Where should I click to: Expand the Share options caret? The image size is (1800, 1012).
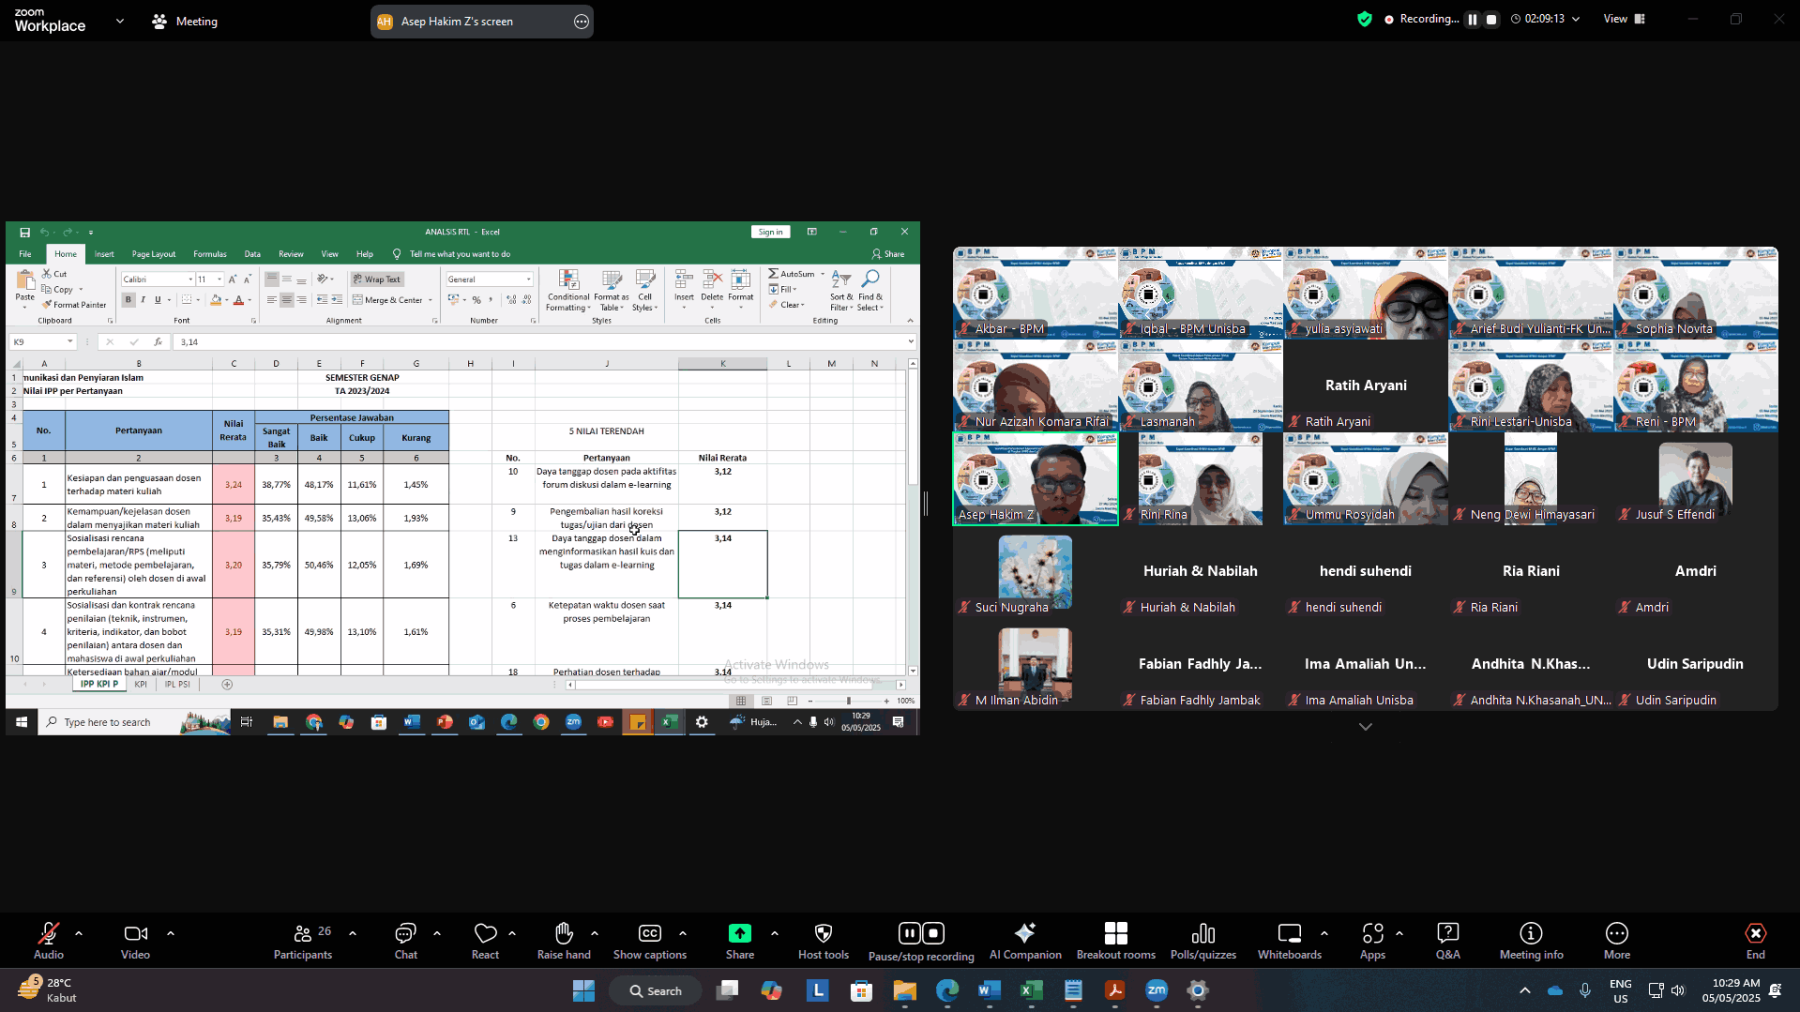[774, 933]
